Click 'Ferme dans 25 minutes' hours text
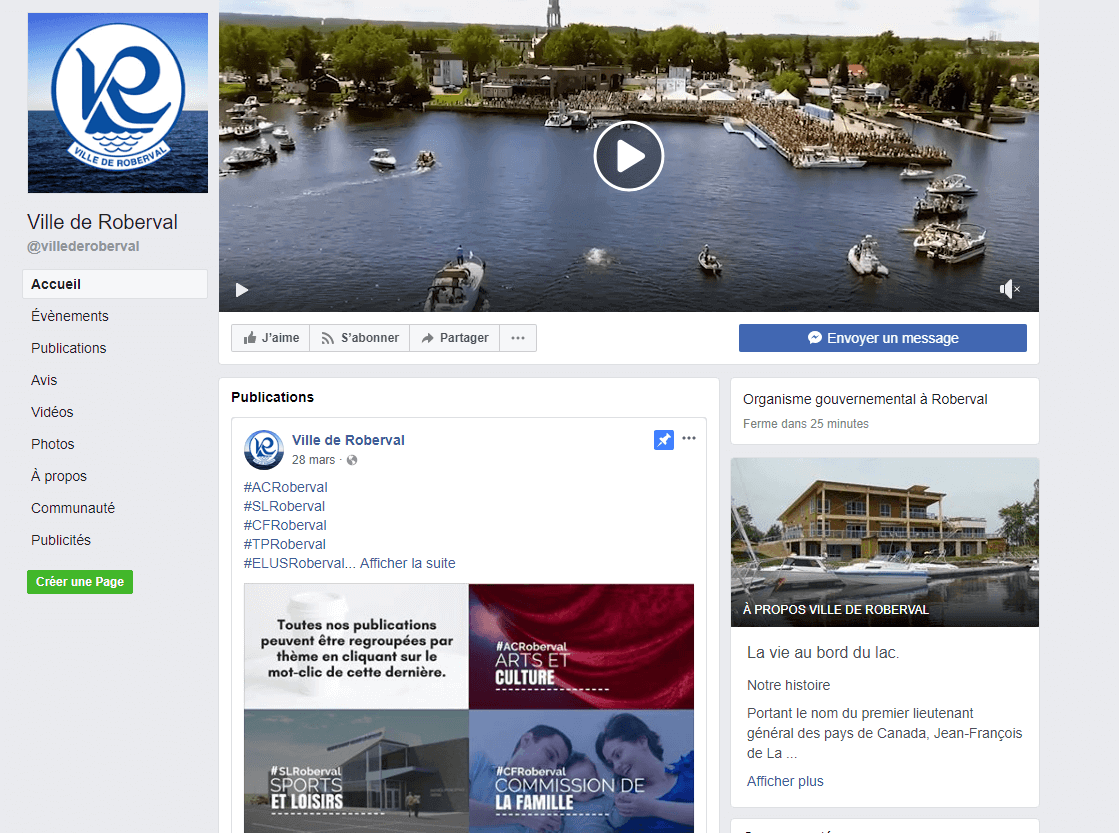Image resolution: width=1119 pixels, height=833 pixels. click(806, 423)
